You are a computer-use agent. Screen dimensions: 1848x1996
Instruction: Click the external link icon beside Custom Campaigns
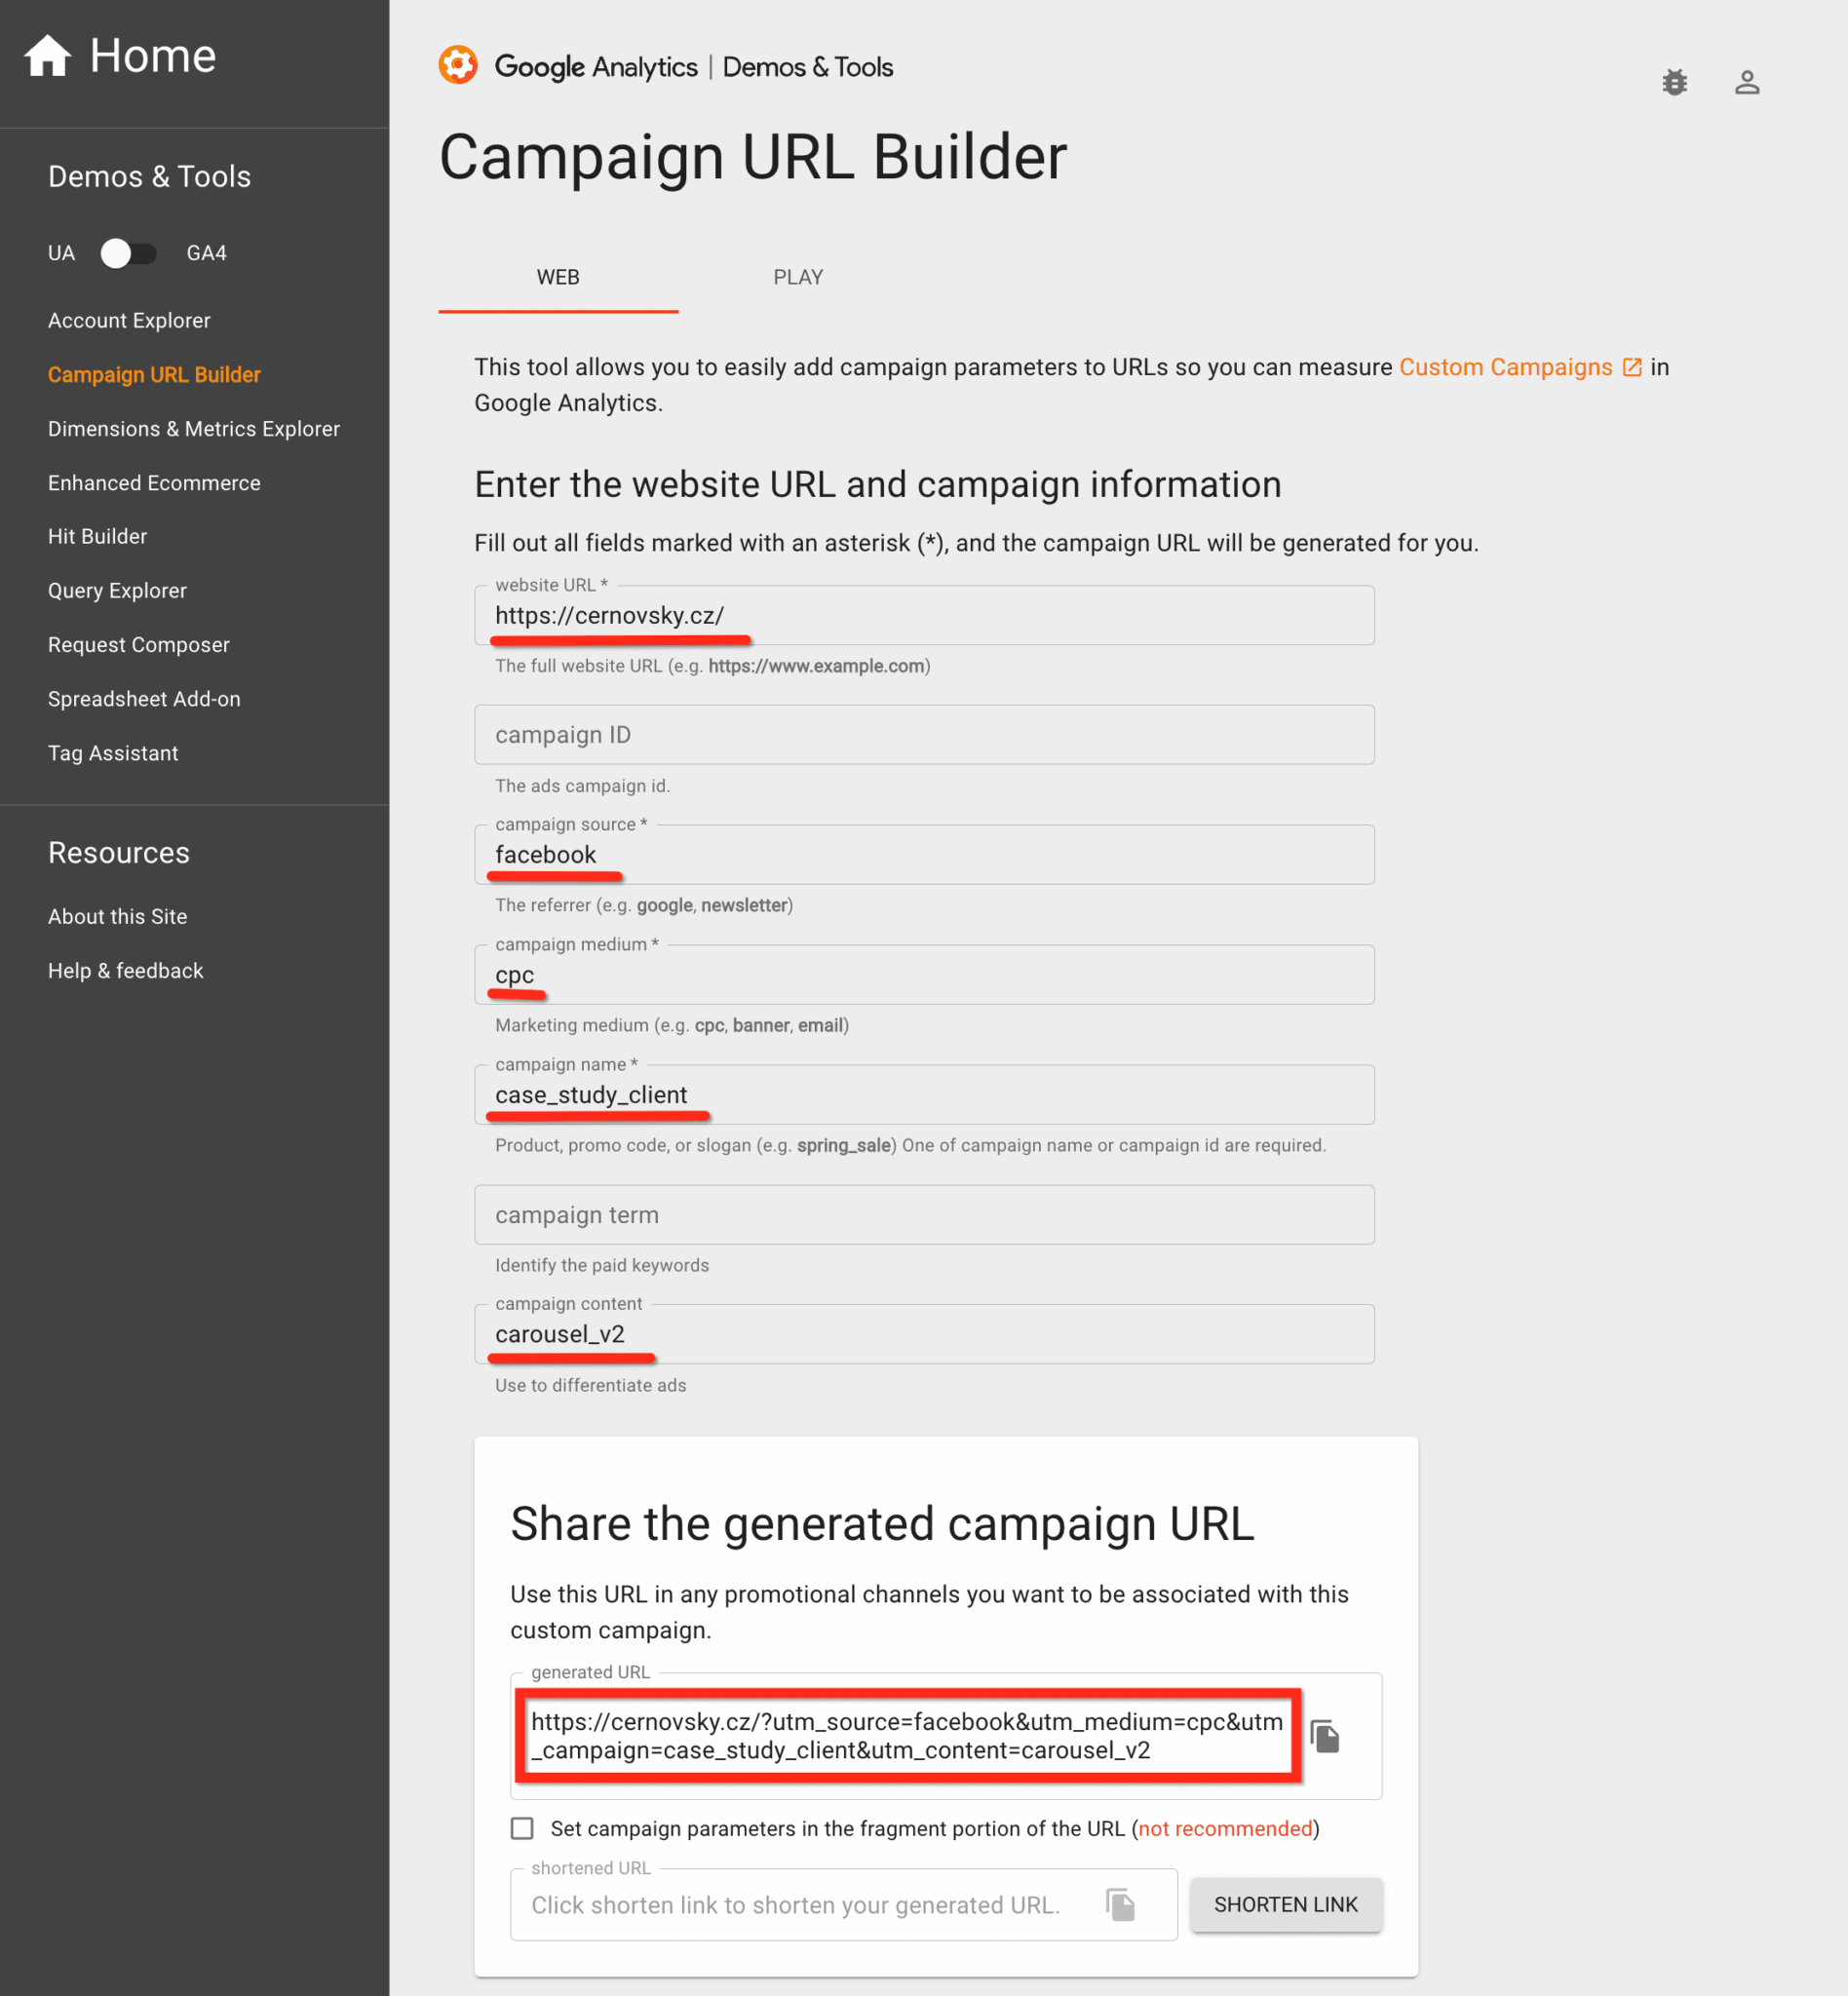click(x=1632, y=367)
